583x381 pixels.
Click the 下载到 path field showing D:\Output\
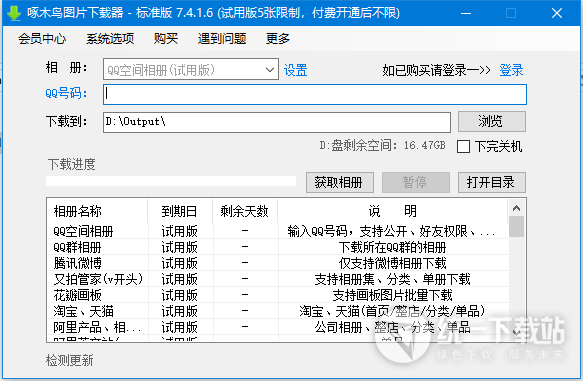(x=277, y=122)
